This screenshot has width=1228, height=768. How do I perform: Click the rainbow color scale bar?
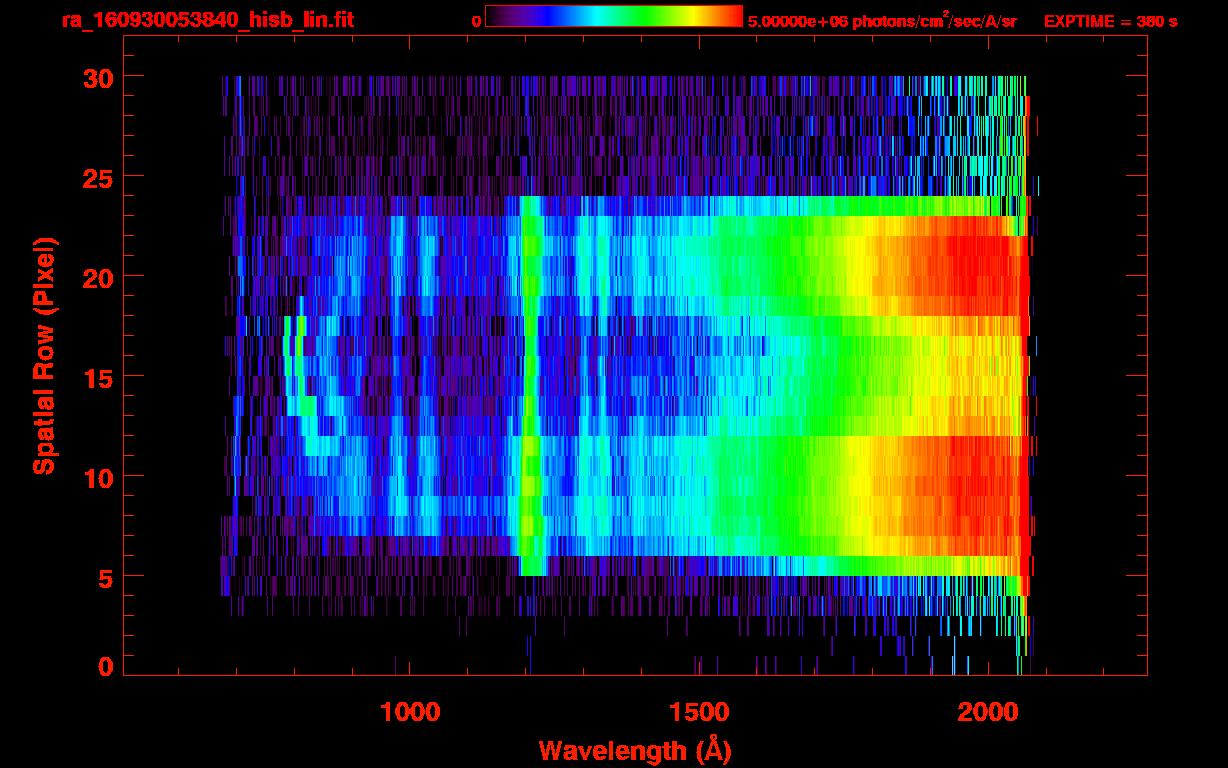tap(614, 16)
